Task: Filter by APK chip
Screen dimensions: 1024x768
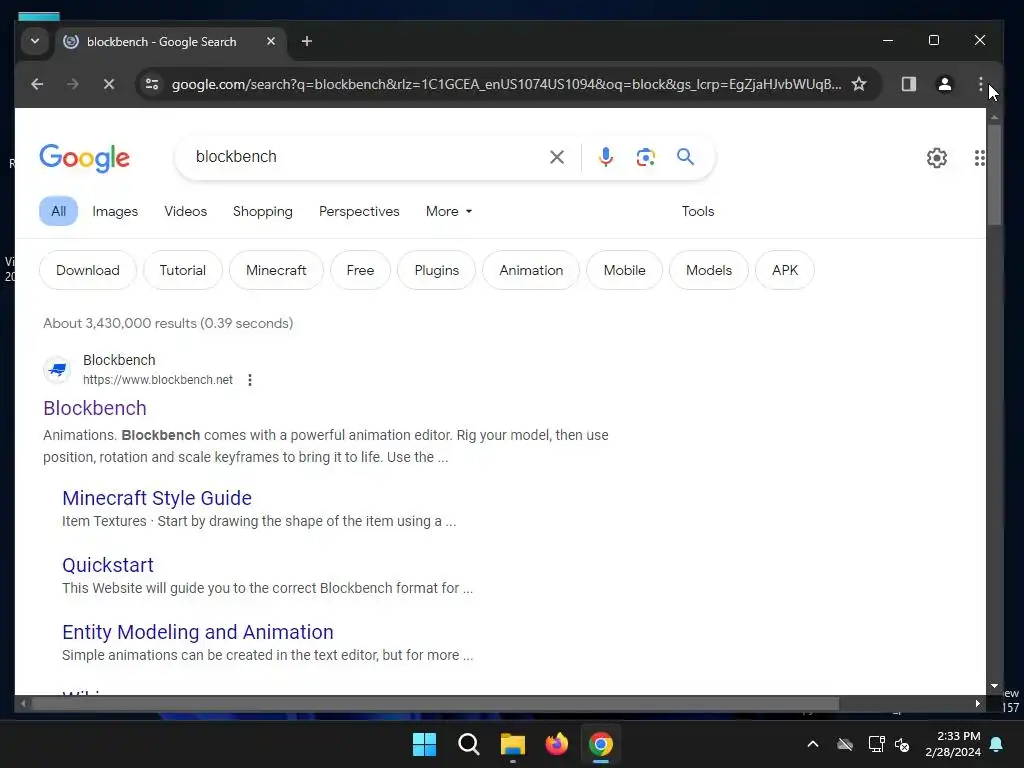Action: click(x=785, y=270)
